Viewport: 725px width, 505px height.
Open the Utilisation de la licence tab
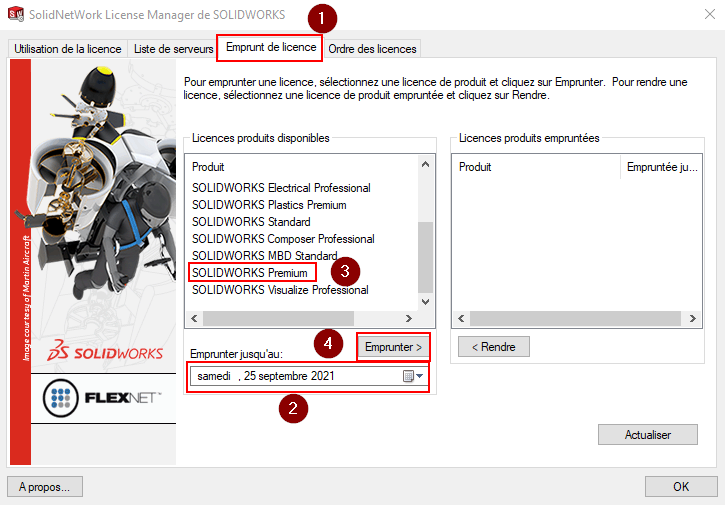[68, 49]
